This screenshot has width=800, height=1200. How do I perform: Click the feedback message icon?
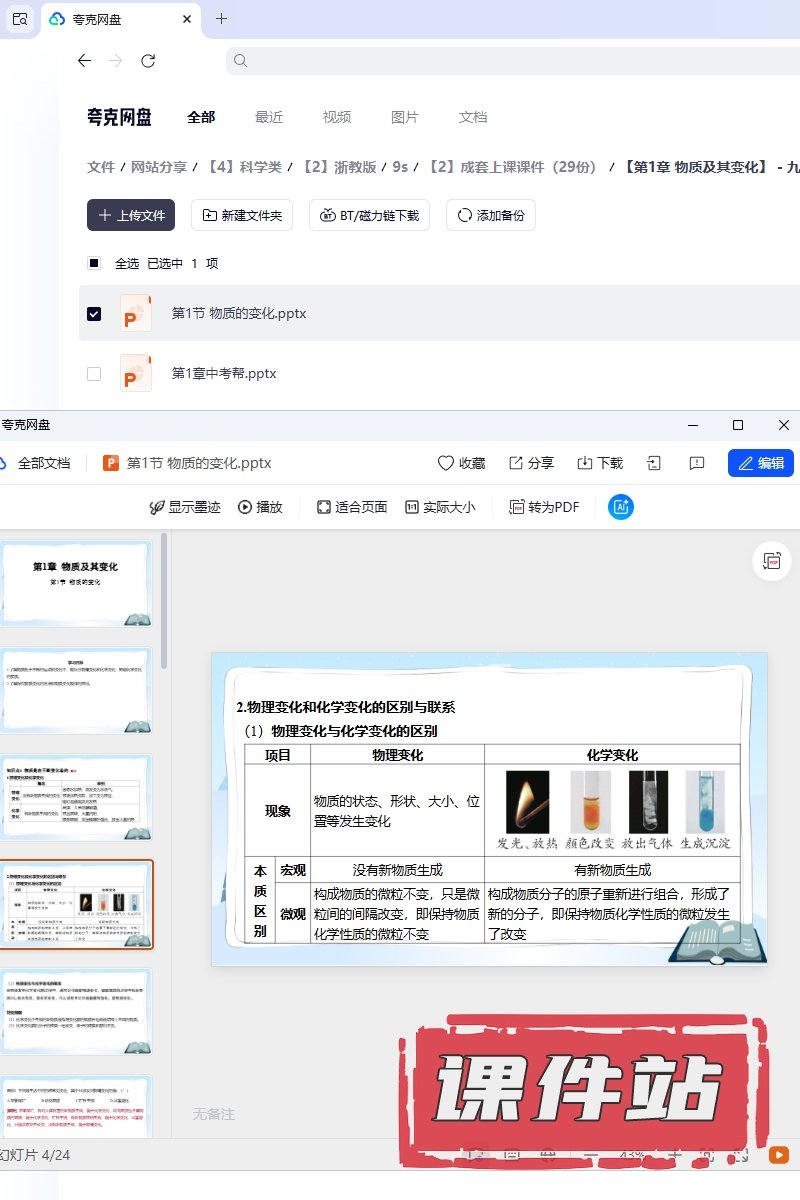(697, 463)
